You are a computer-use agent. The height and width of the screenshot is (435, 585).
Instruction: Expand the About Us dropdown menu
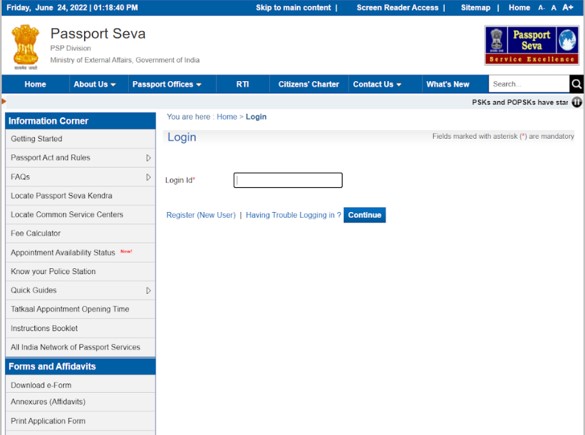pos(94,84)
